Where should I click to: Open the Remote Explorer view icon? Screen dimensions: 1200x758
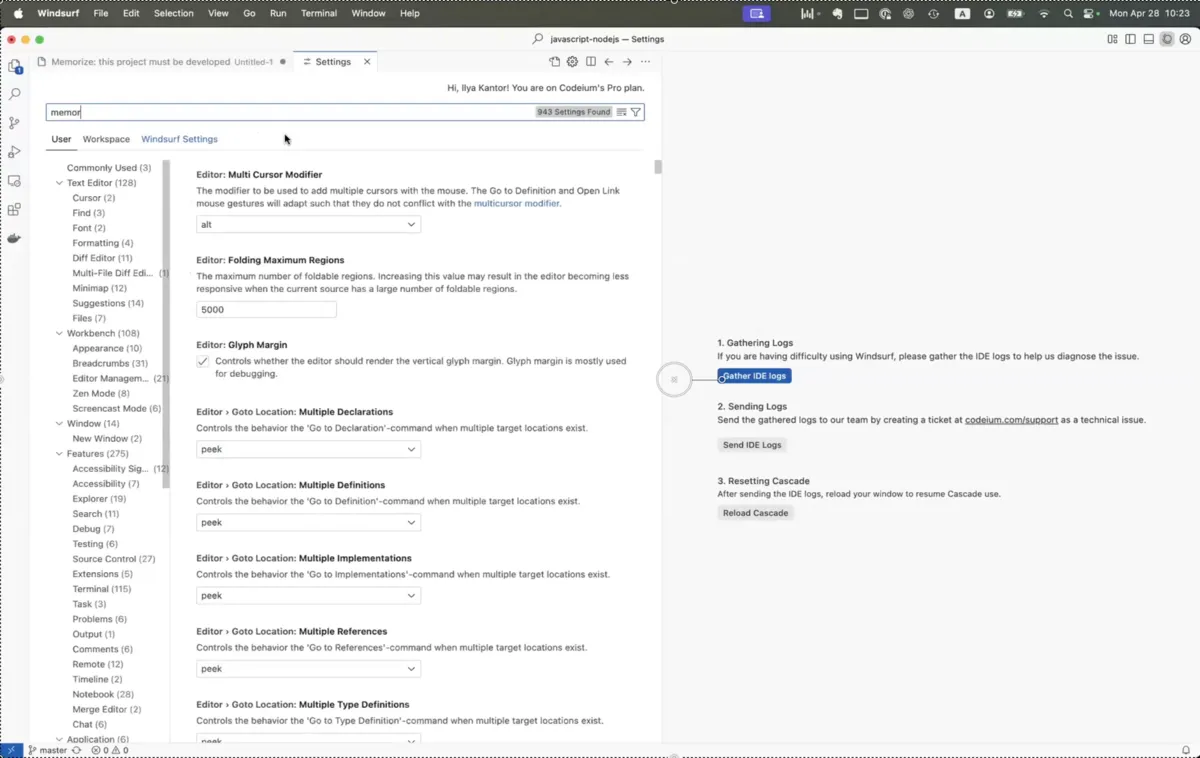click(x=14, y=181)
